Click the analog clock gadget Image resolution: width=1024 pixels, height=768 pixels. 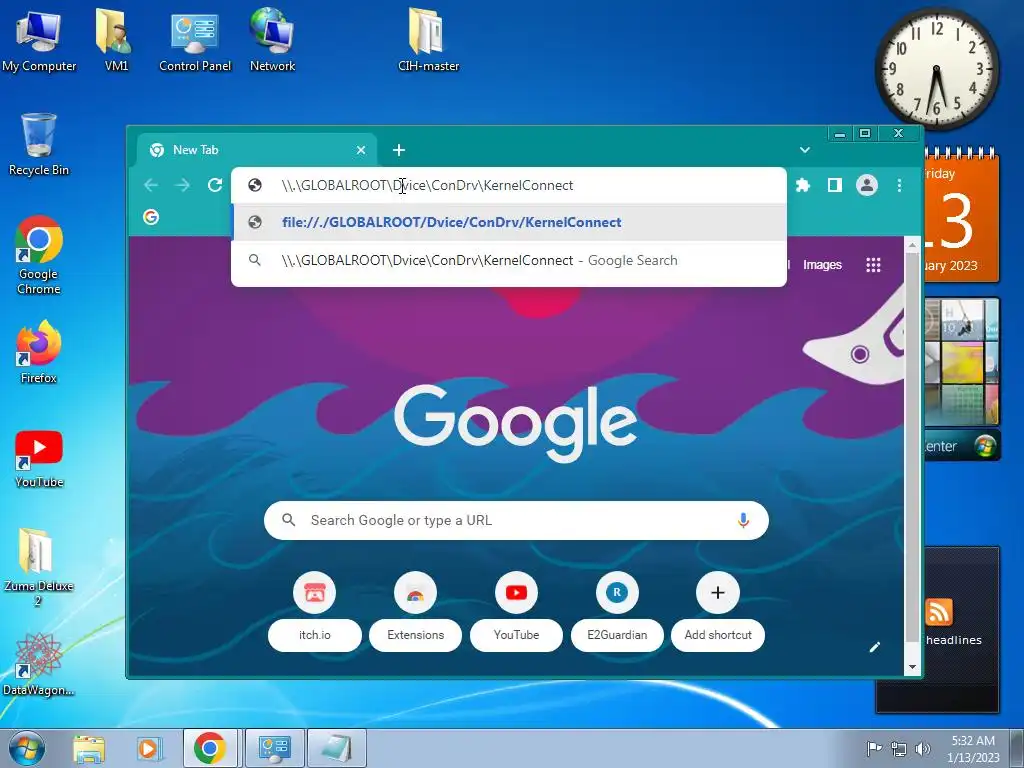[x=936, y=69]
